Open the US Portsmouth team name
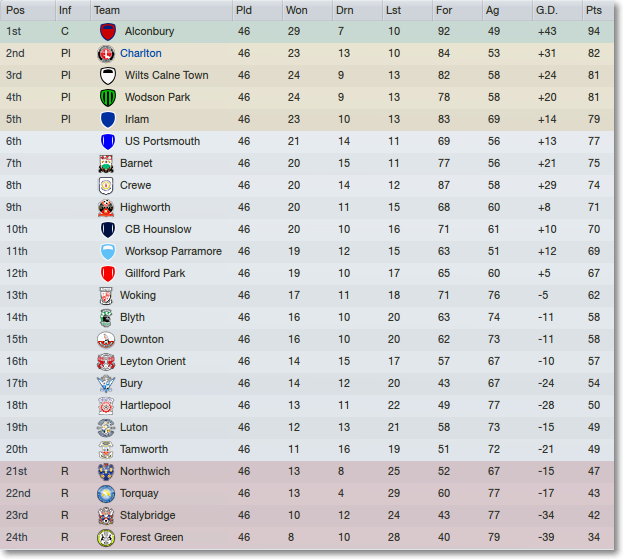This screenshot has width=623, height=559. point(162,141)
